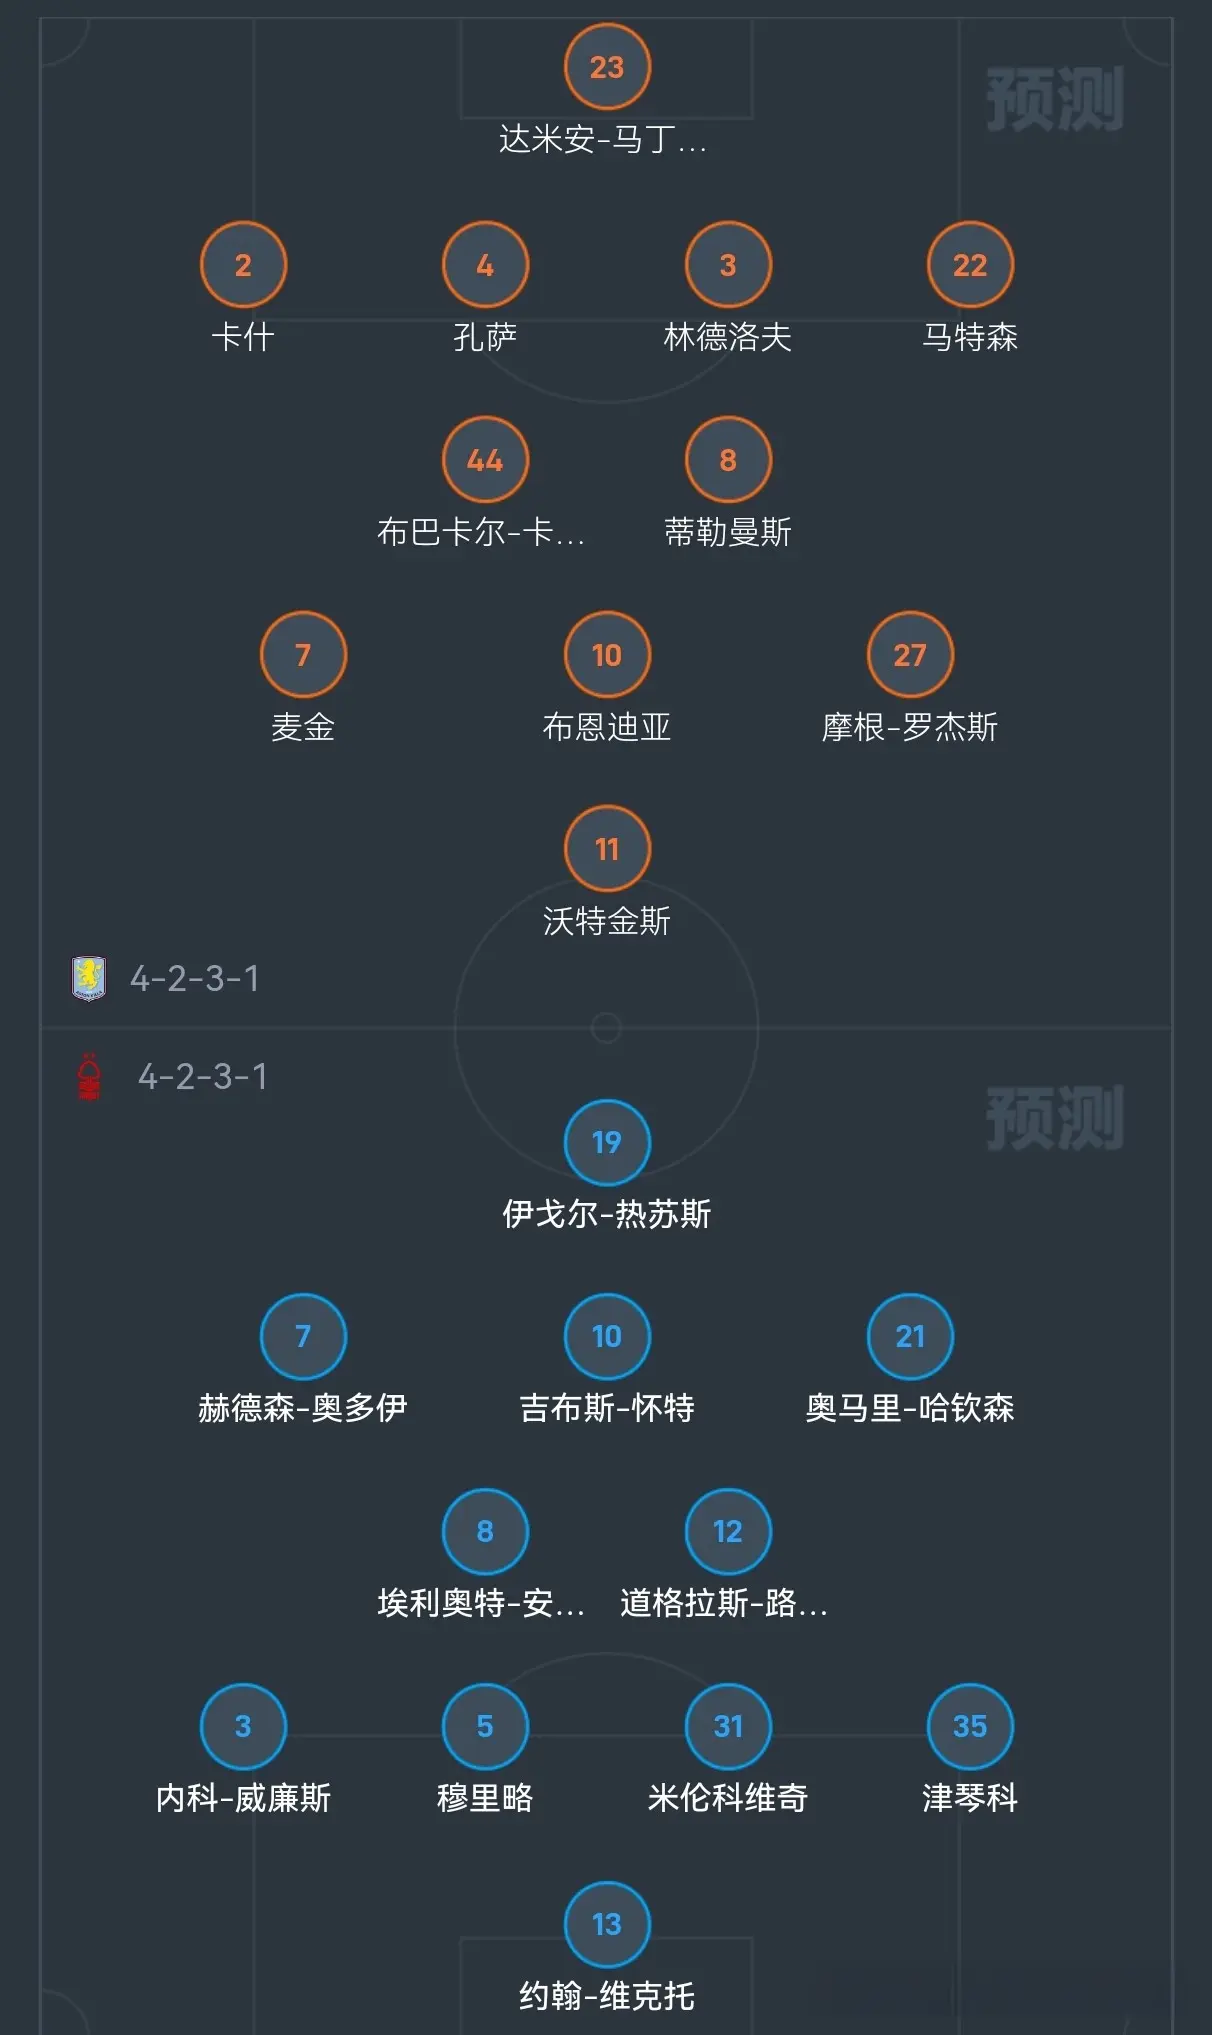
Task: Click the Aston Villa club crest
Action: [89, 978]
